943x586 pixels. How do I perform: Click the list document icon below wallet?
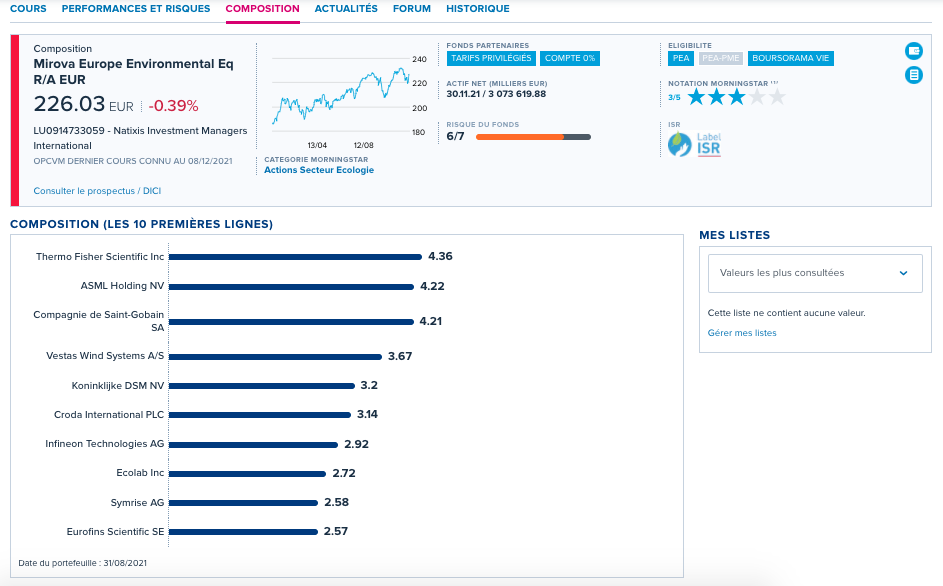click(914, 75)
